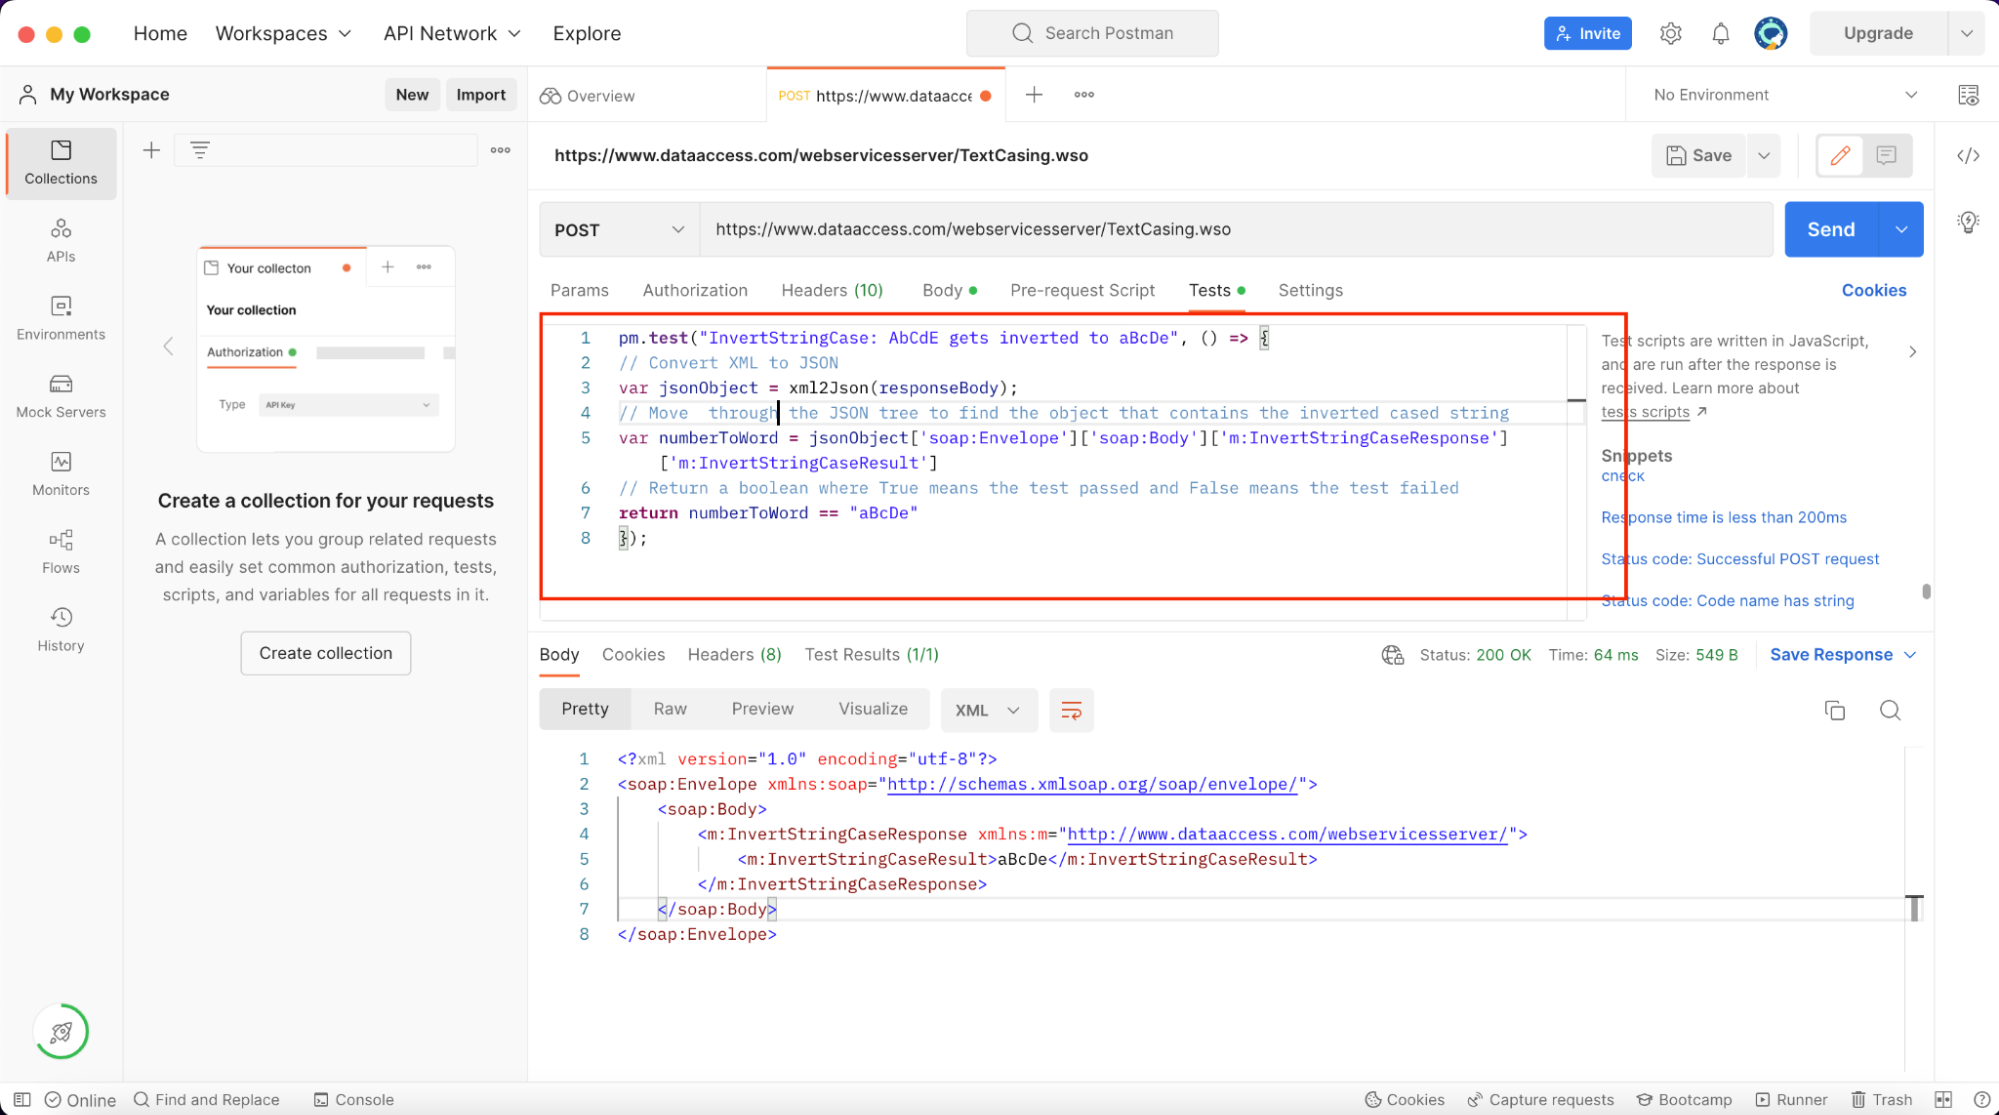The height and width of the screenshot is (1115, 1999).
Task: Switch to Raw response view
Action: click(x=670, y=709)
